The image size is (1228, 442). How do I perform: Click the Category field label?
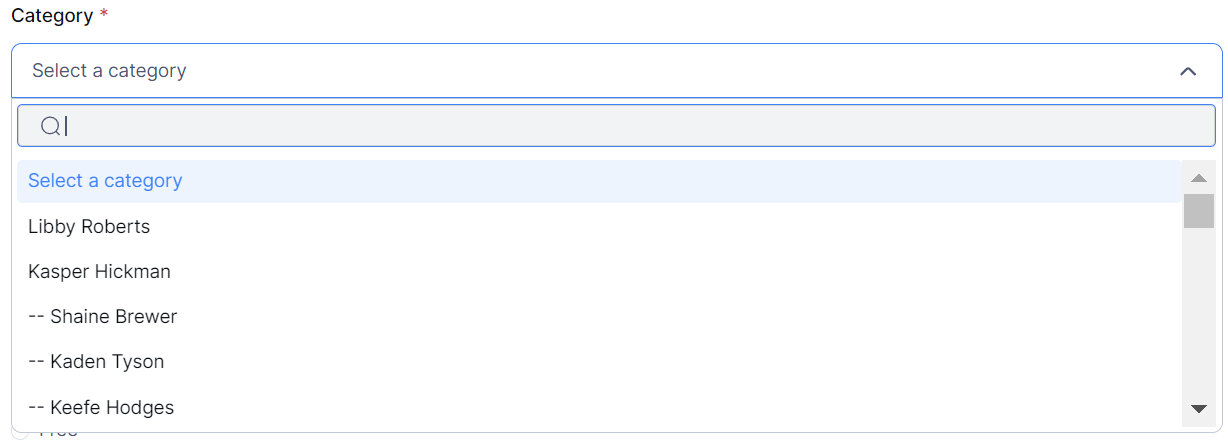[x=51, y=17]
